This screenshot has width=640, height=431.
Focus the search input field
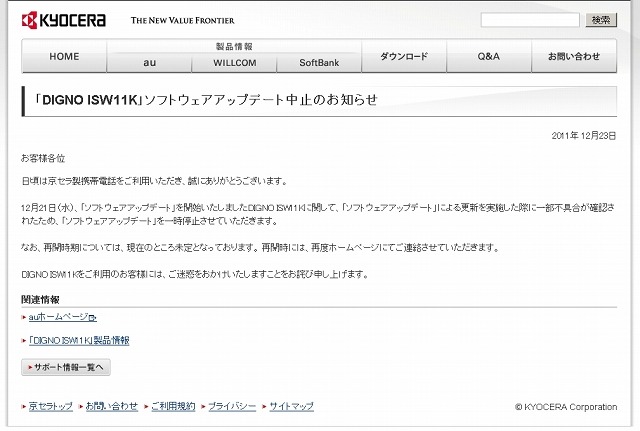click(530, 20)
